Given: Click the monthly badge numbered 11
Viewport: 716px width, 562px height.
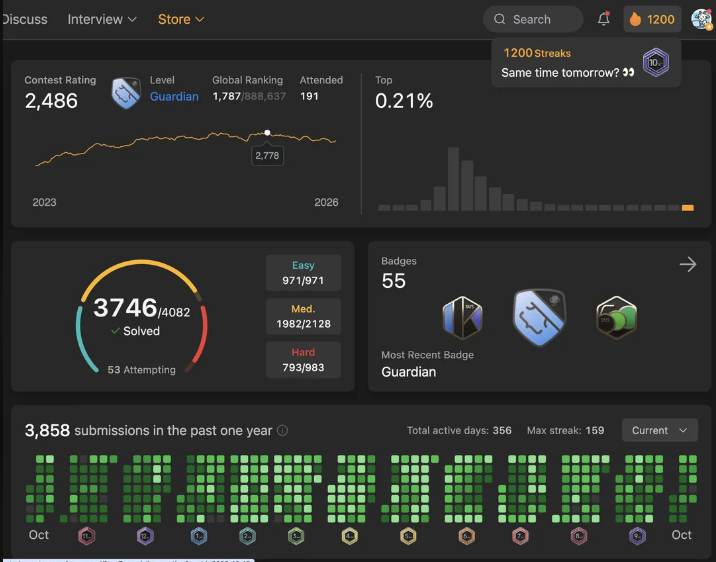Looking at the screenshot, I should coord(87,536).
